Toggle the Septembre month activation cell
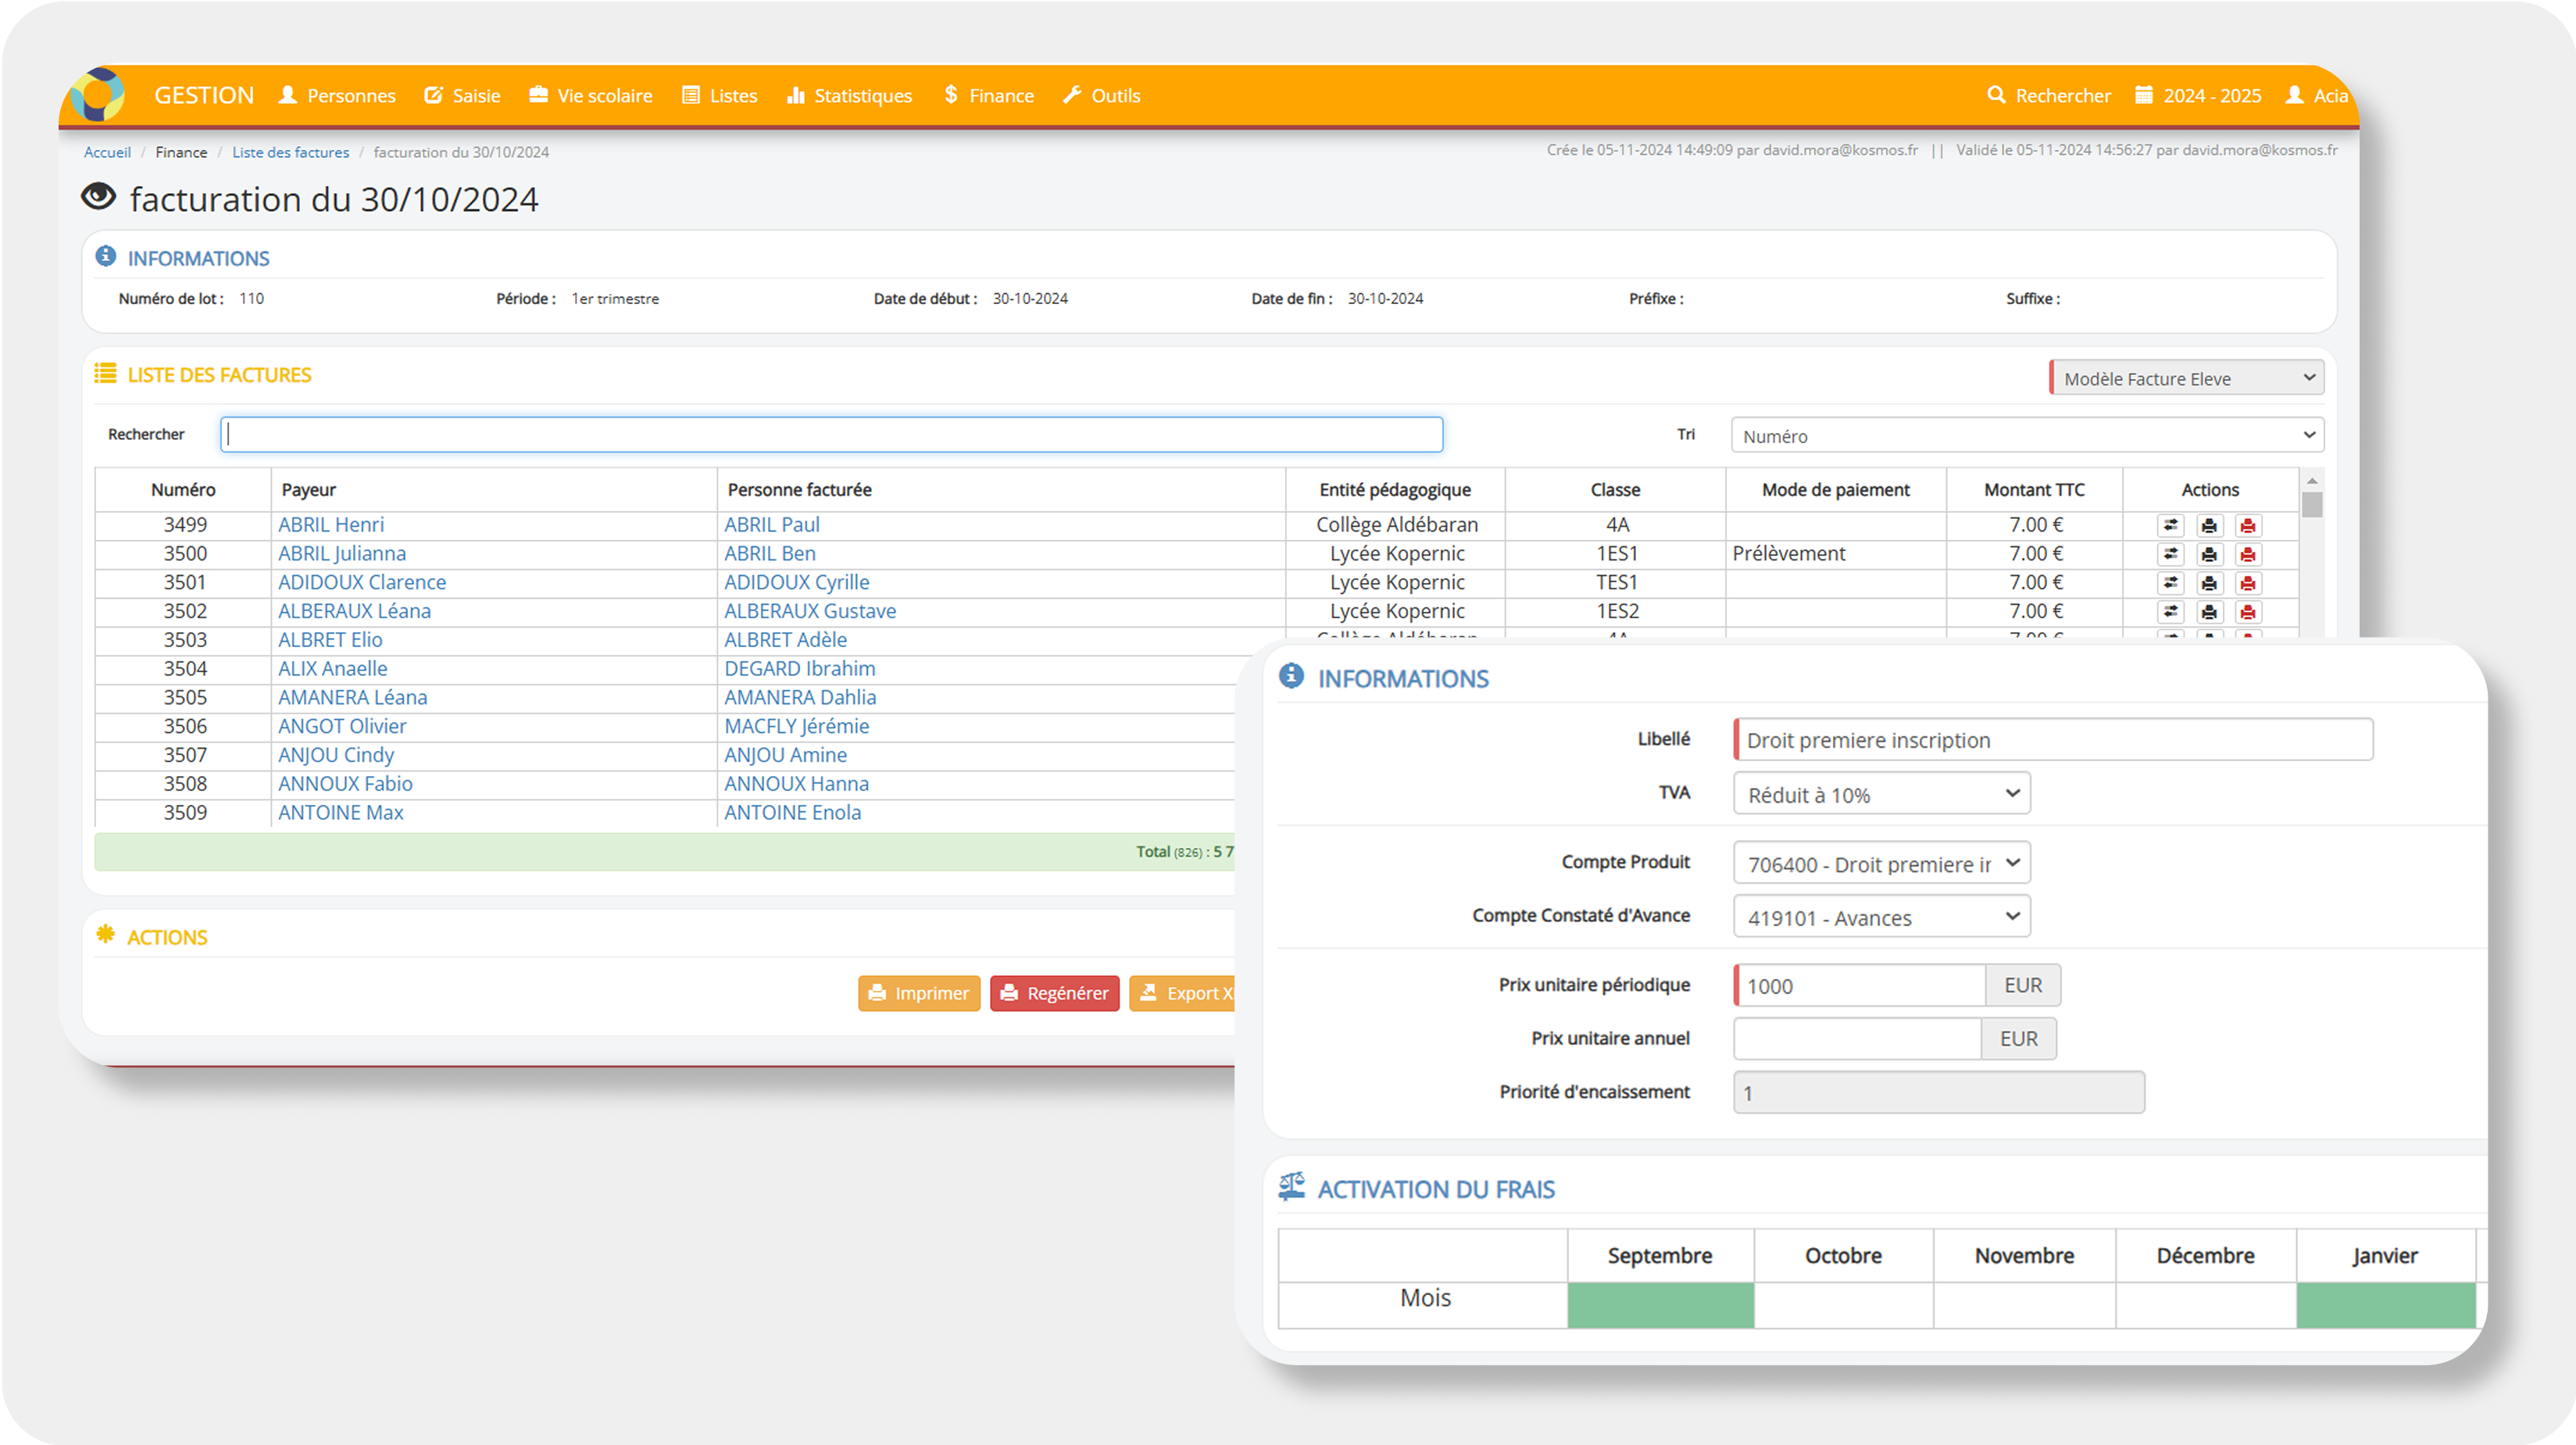Screen dimensions: 2576x1445 coord(1660,1305)
